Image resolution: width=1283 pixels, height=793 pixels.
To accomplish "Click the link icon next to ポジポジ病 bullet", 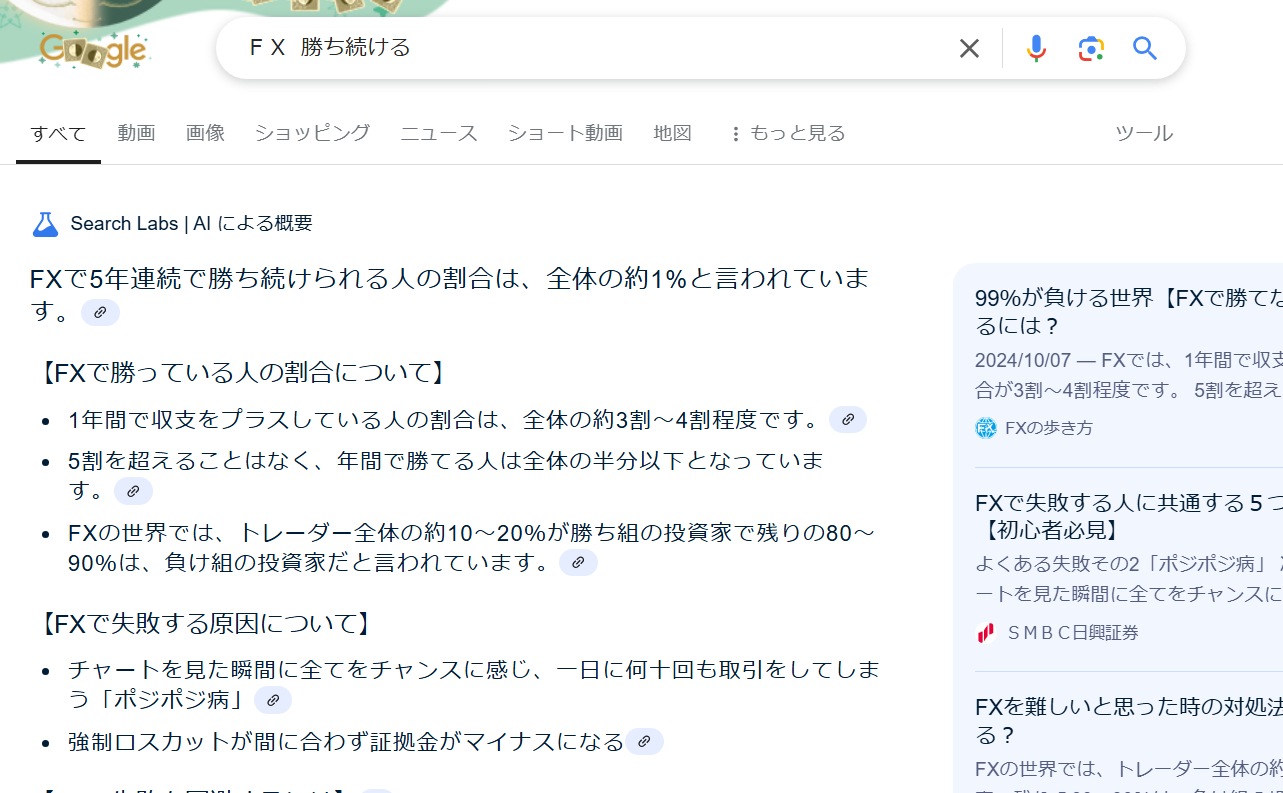I will pyautogui.click(x=272, y=700).
